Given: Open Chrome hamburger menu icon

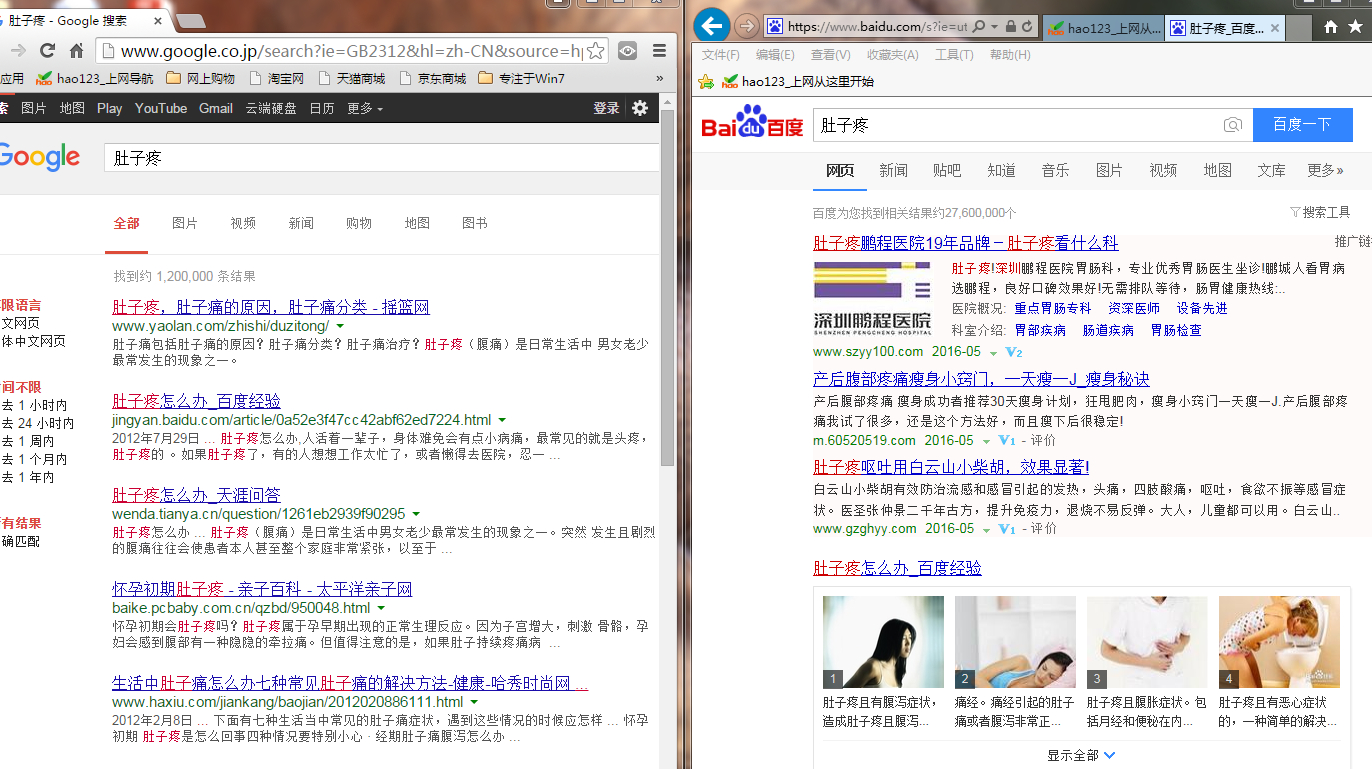Looking at the screenshot, I should [x=659, y=50].
